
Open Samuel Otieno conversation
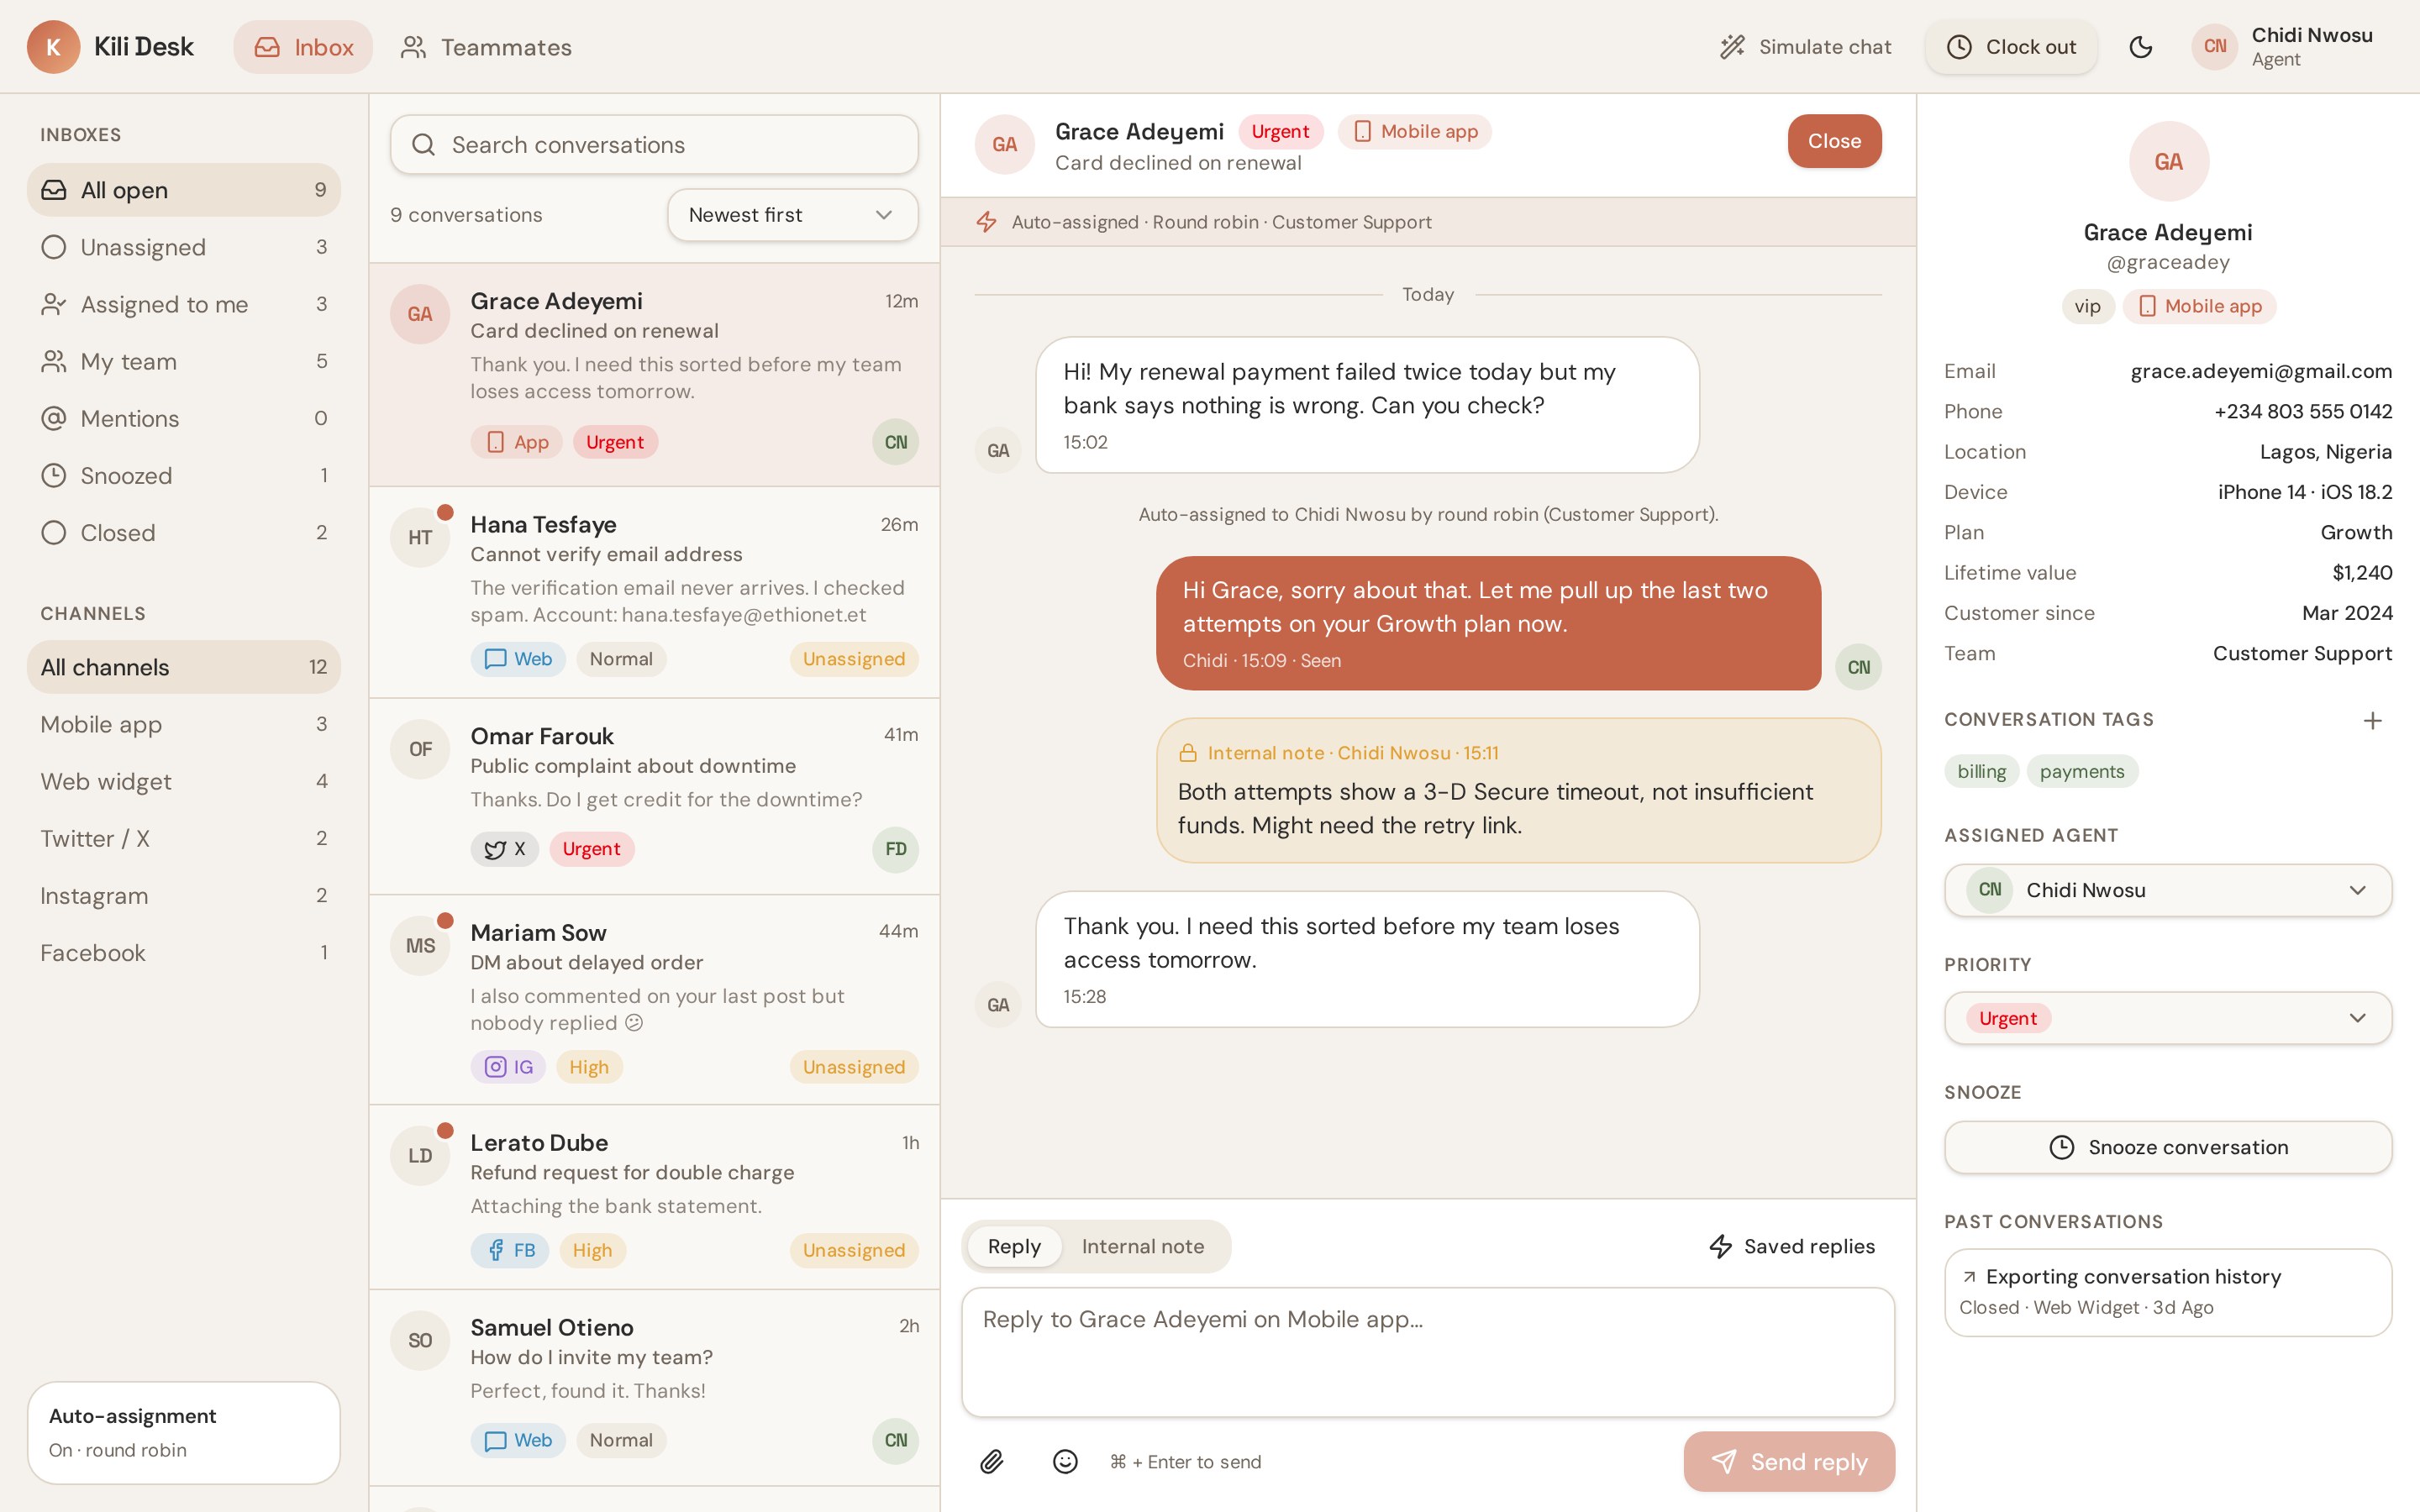tap(654, 1387)
